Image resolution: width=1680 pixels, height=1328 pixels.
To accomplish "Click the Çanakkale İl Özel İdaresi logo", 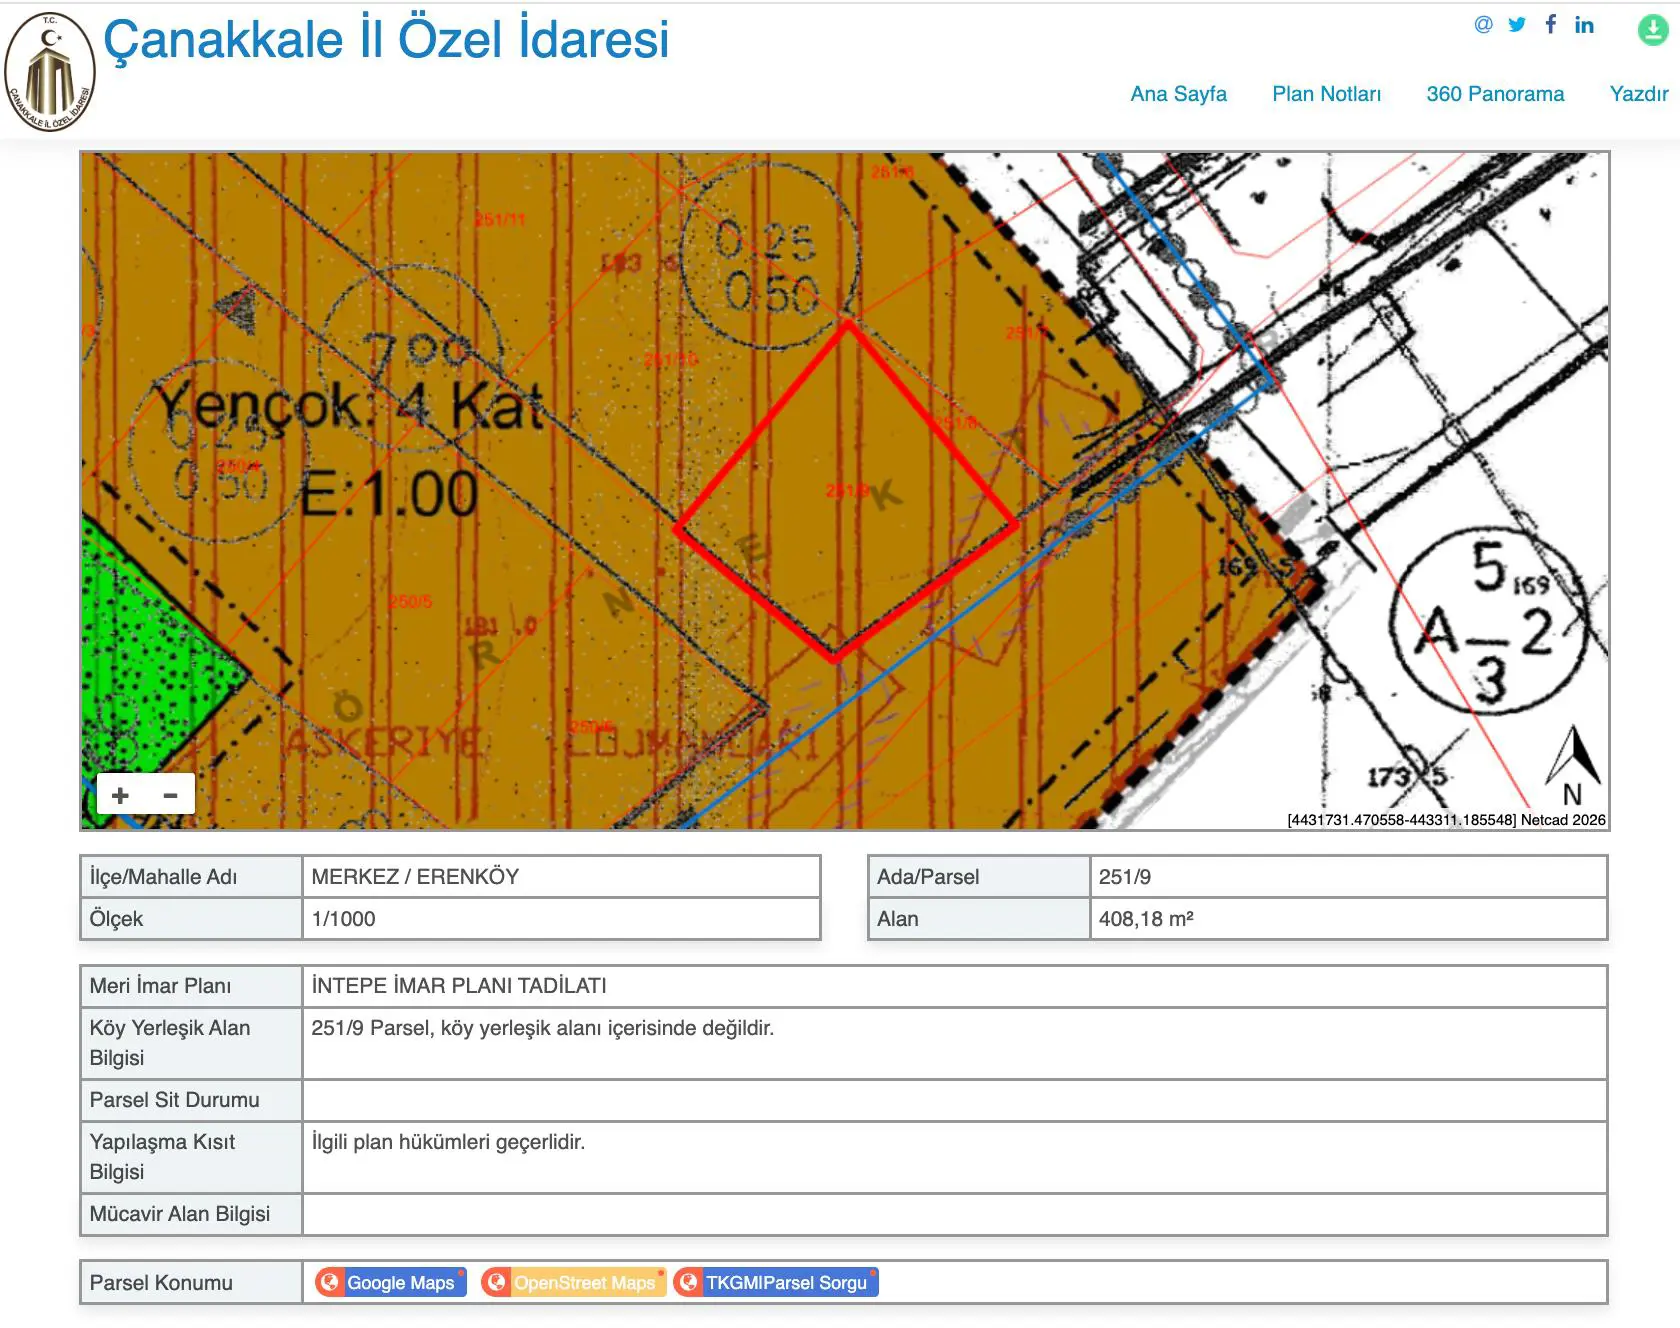I will (50, 72).
